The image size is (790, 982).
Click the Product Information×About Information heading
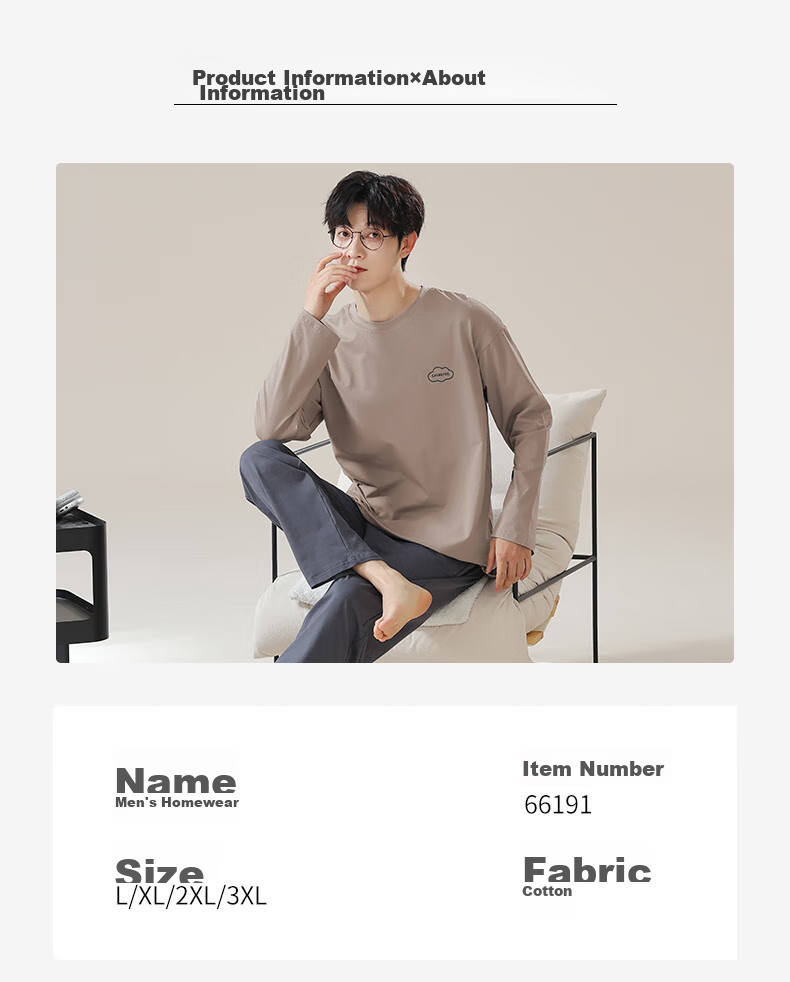(338, 85)
